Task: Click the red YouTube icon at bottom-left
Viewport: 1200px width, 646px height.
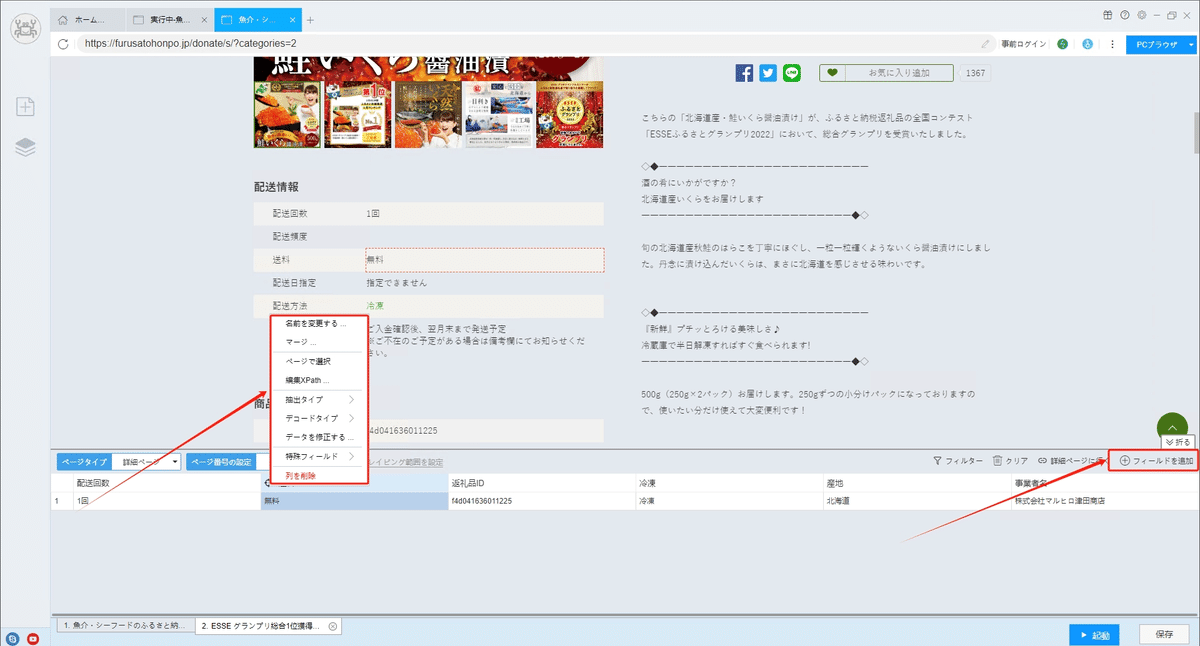Action: point(33,638)
